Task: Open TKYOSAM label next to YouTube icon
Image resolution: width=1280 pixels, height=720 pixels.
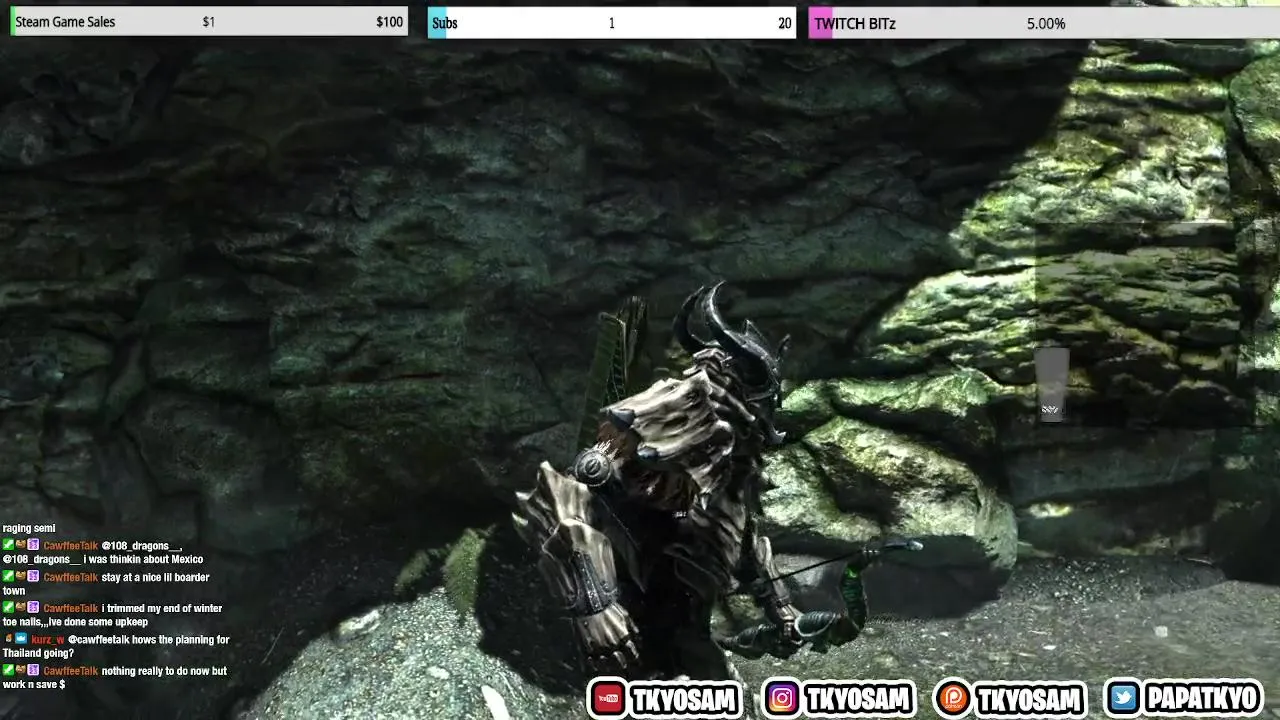Action: (684, 699)
